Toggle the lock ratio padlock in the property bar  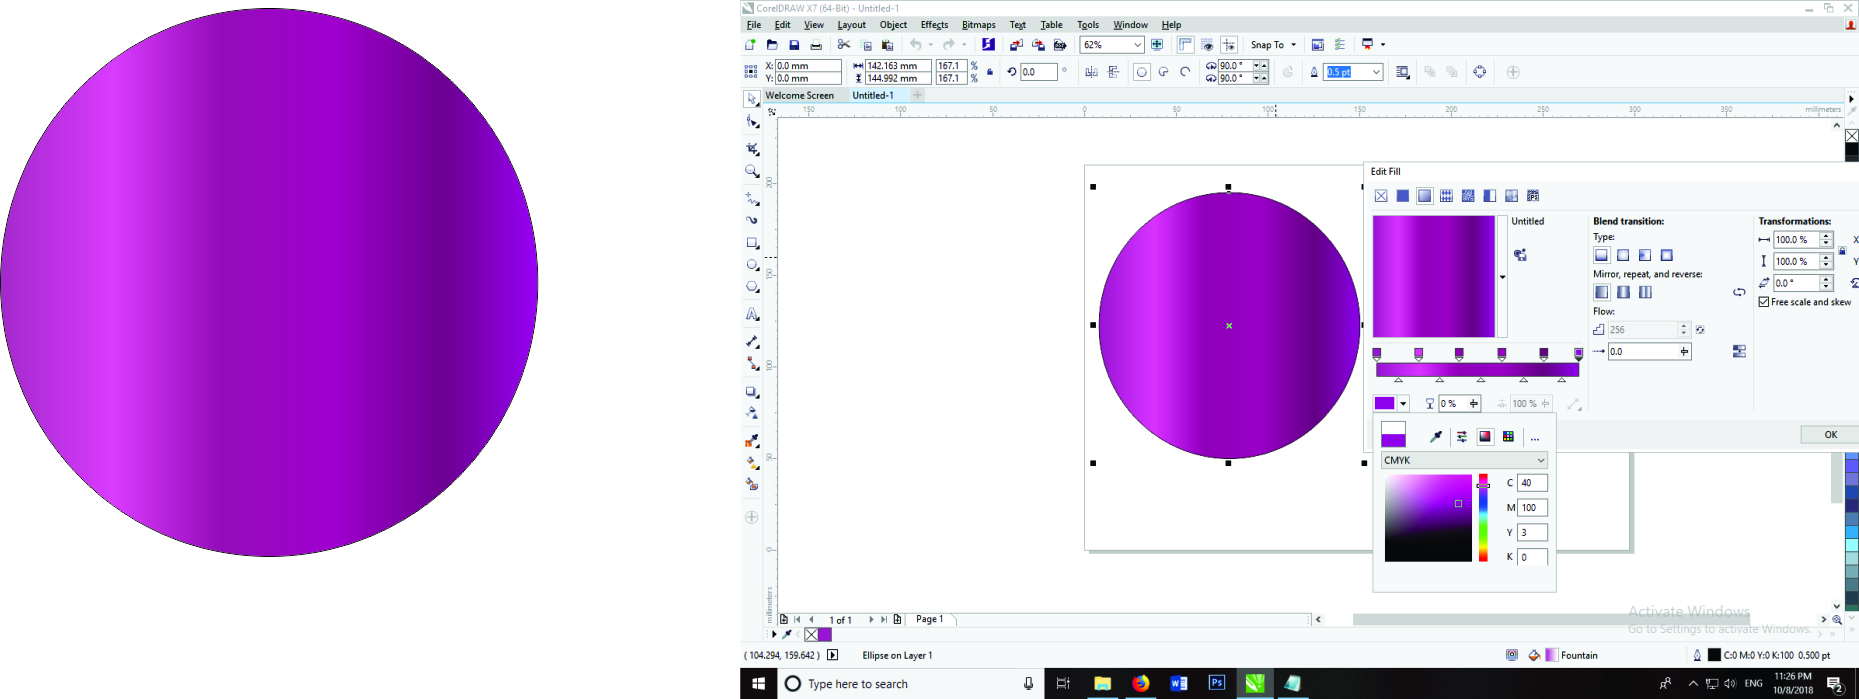coord(990,72)
